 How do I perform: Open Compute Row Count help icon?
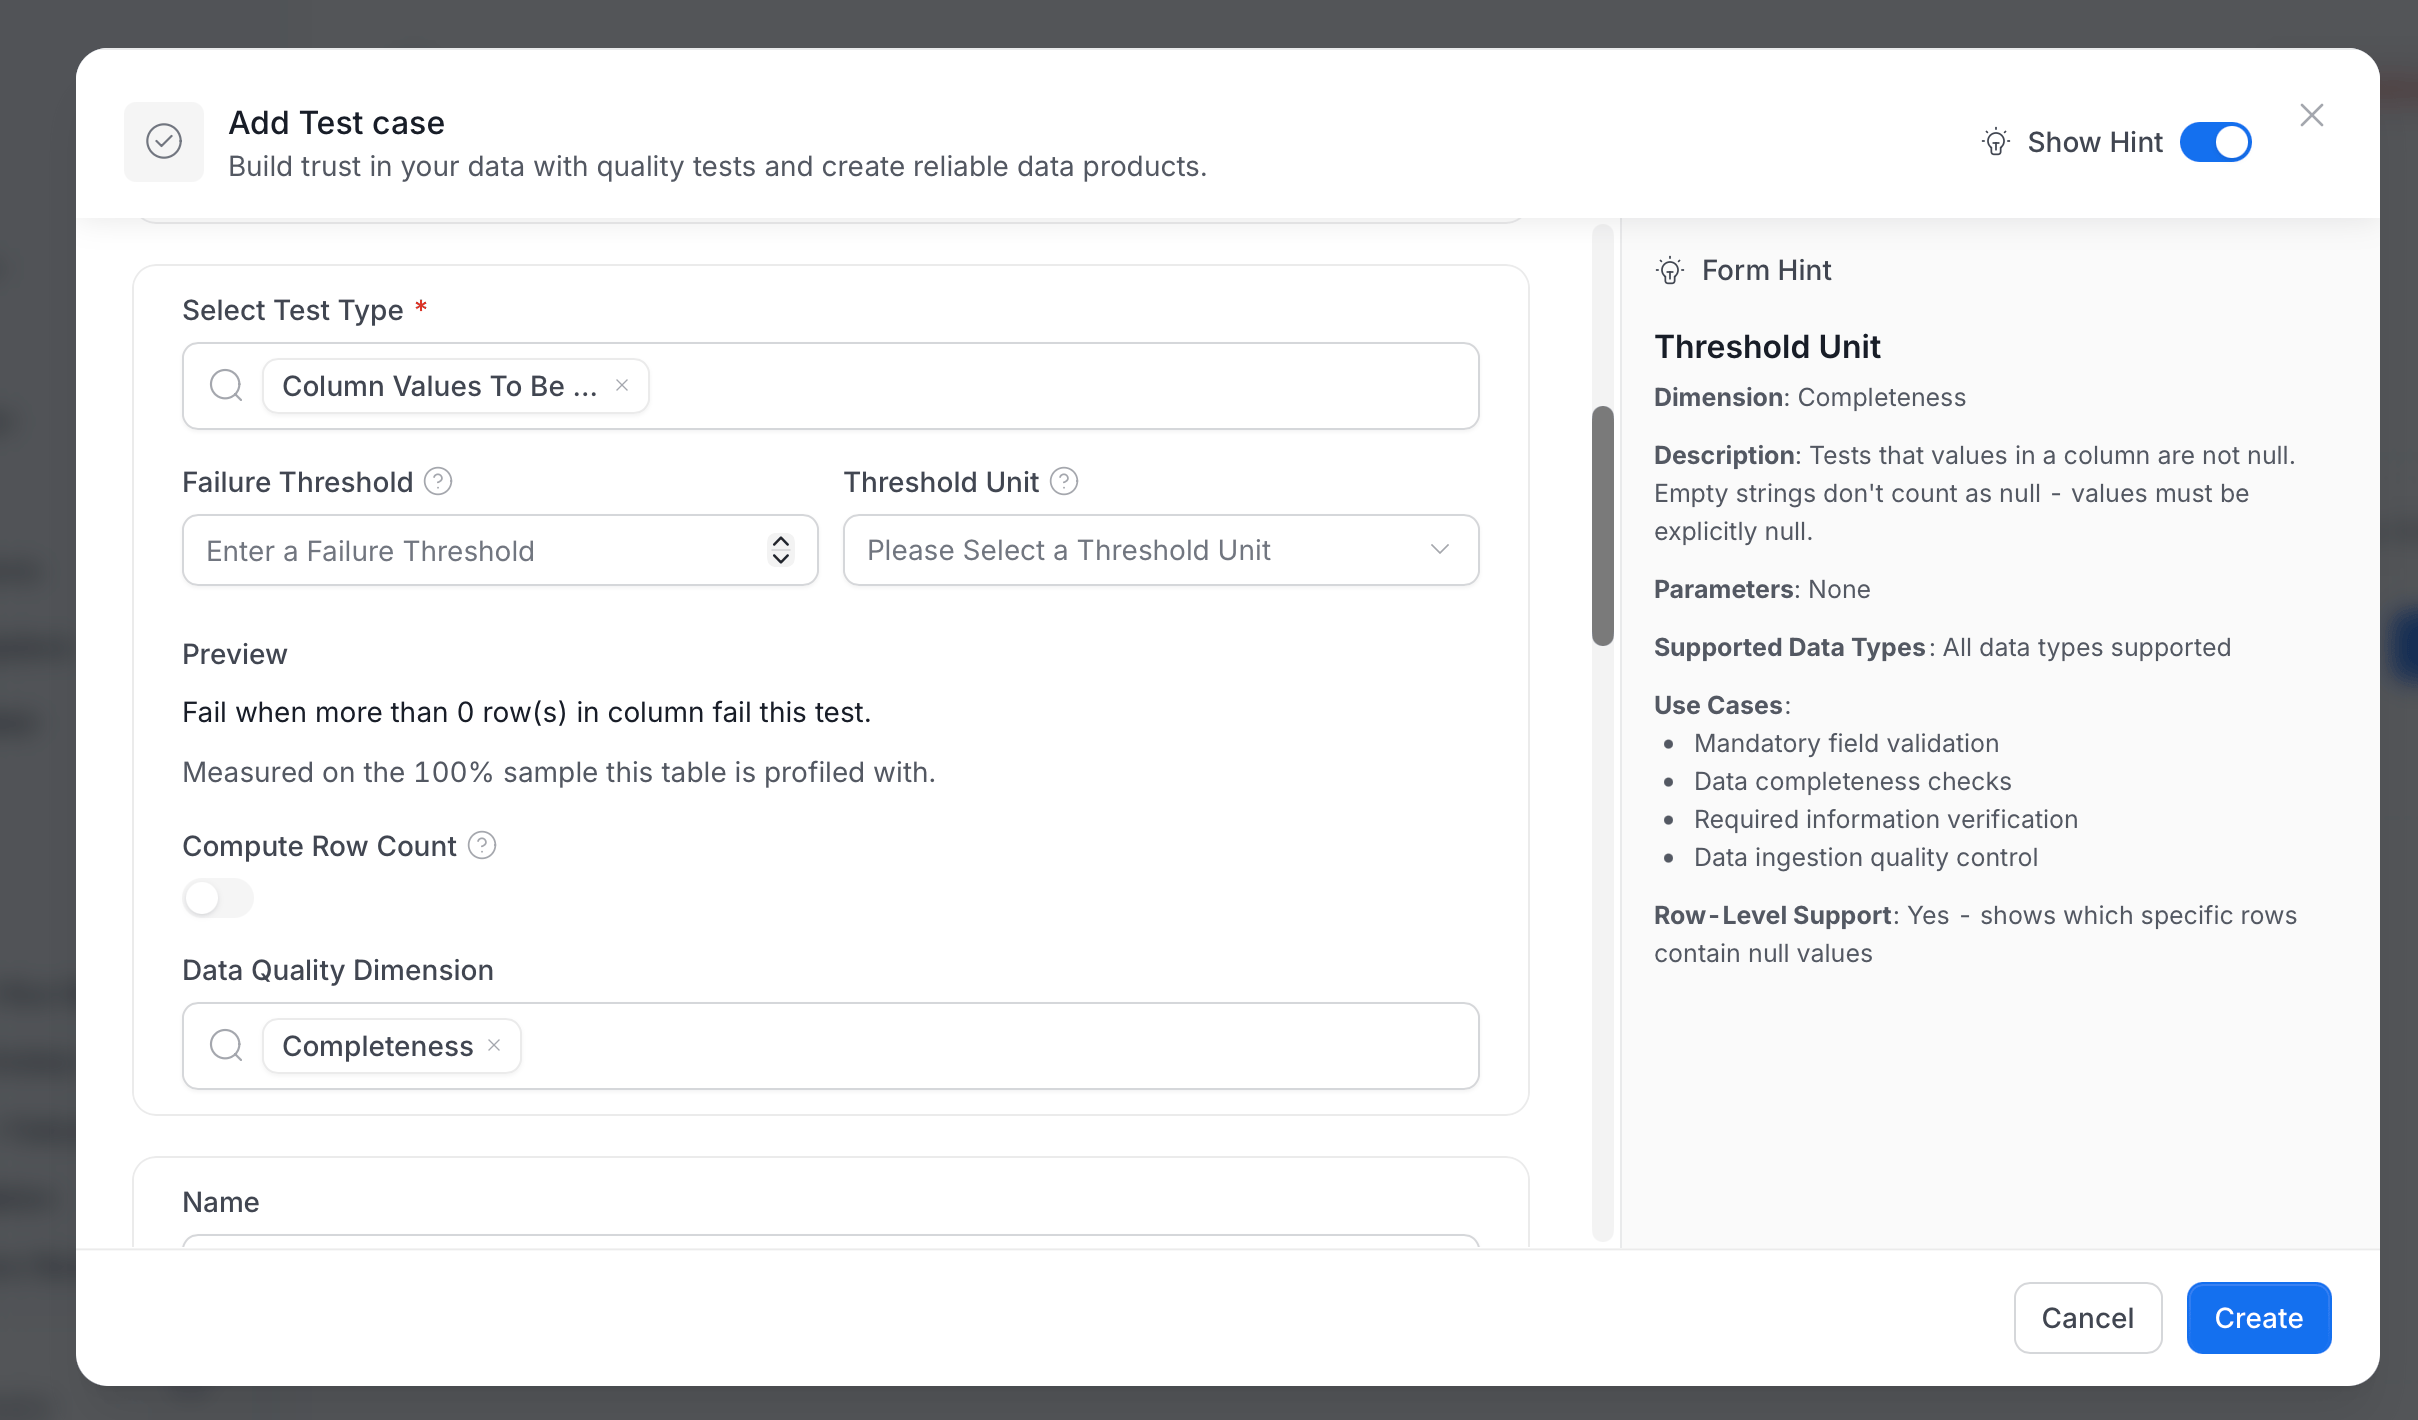(x=482, y=846)
